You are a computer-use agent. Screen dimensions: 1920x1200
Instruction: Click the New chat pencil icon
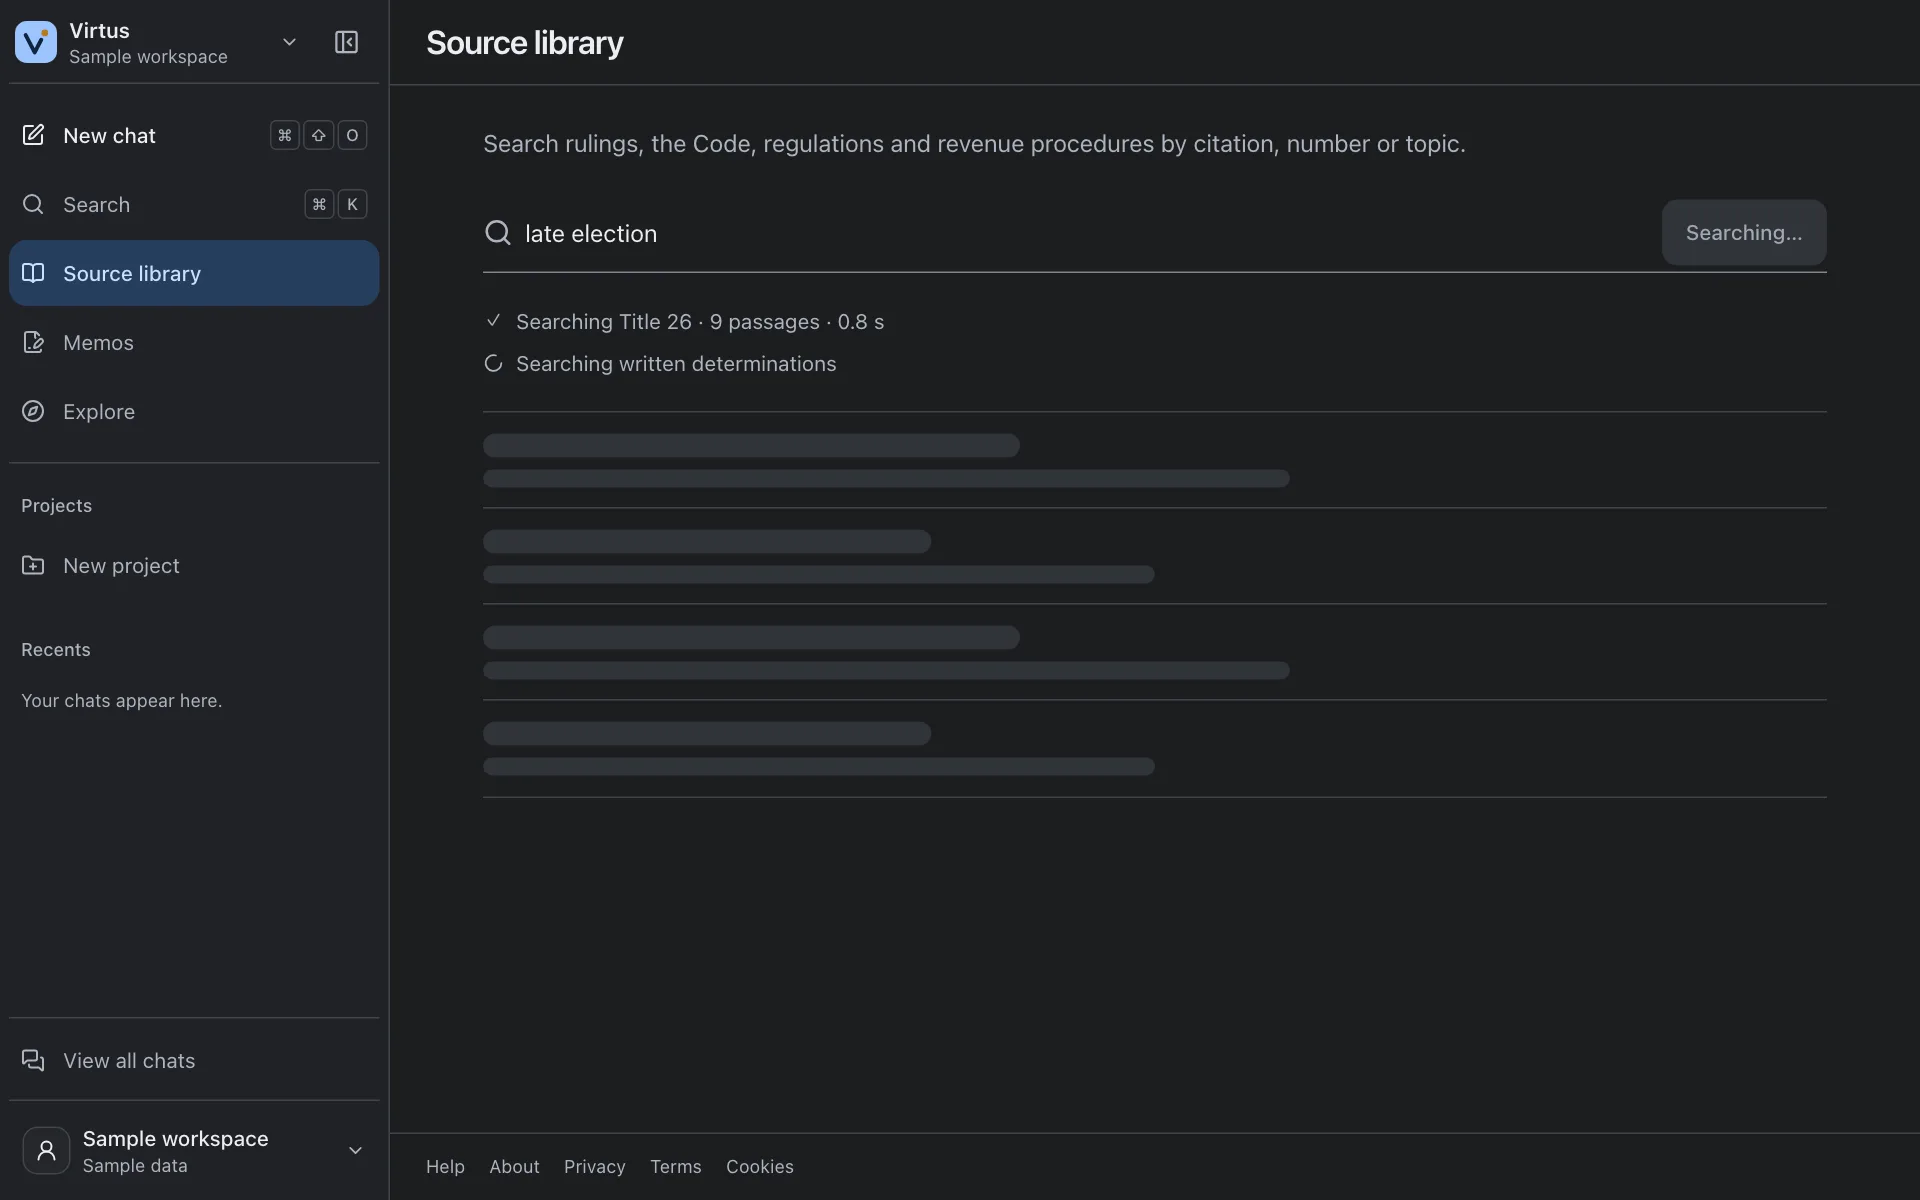tap(33, 135)
